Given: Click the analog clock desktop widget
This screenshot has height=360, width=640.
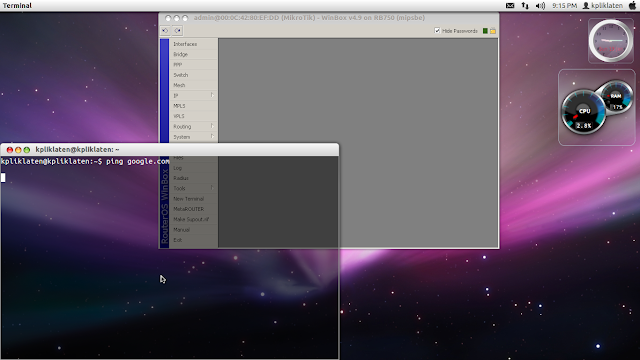Looking at the screenshot, I should pos(611,41).
